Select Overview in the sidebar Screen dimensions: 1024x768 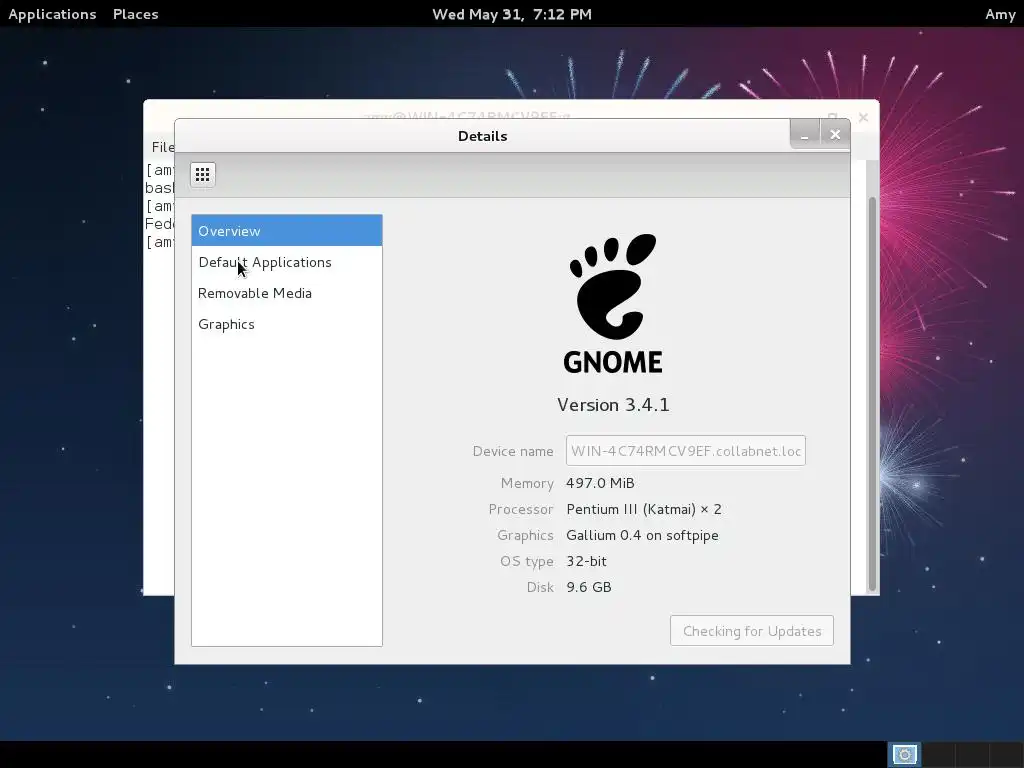point(287,231)
